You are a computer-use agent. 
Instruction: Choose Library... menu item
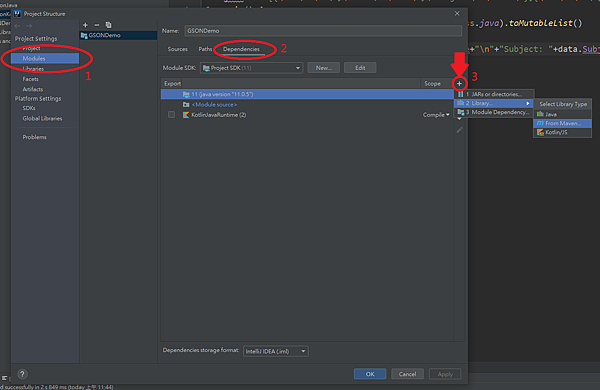click(494, 103)
